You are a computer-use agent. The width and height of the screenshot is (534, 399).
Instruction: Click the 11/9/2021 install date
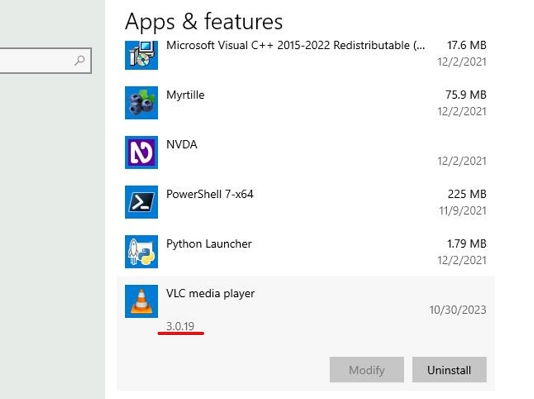(462, 211)
